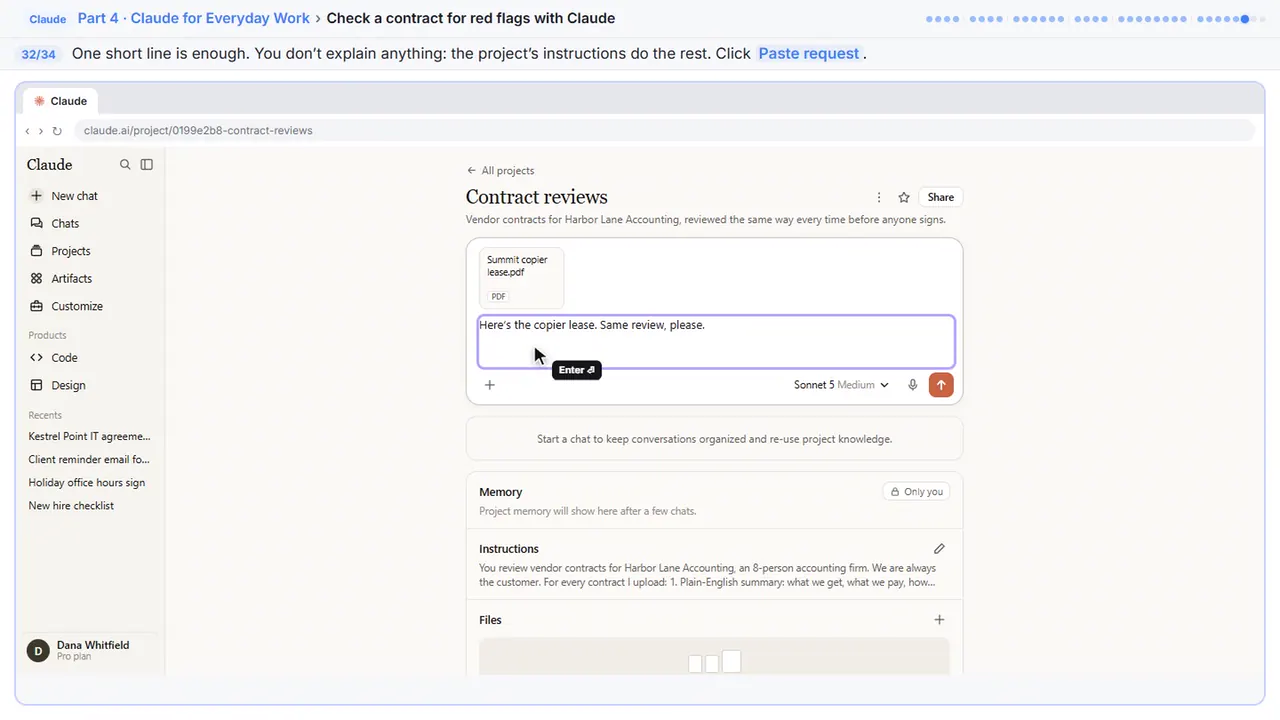Click the 32/34 step counter badge
Viewport: 1280px width, 720px height.
pyautogui.click(x=38, y=54)
